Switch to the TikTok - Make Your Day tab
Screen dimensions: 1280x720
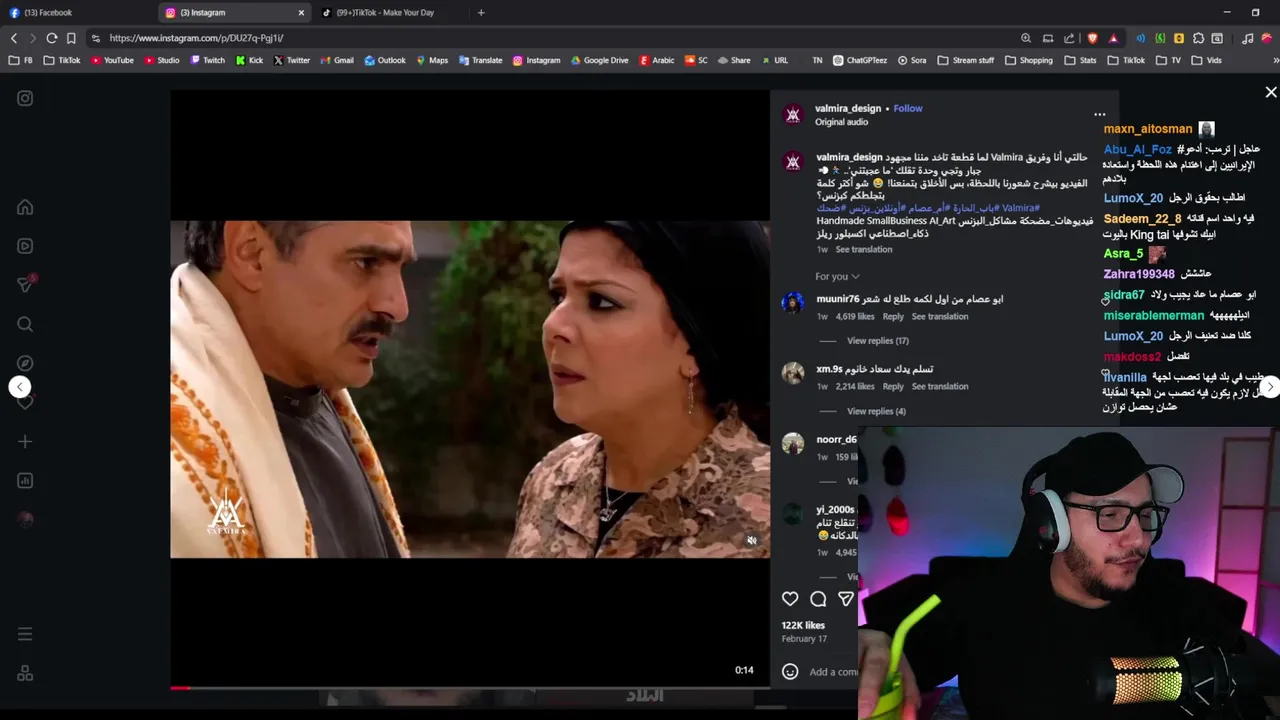[x=389, y=13]
